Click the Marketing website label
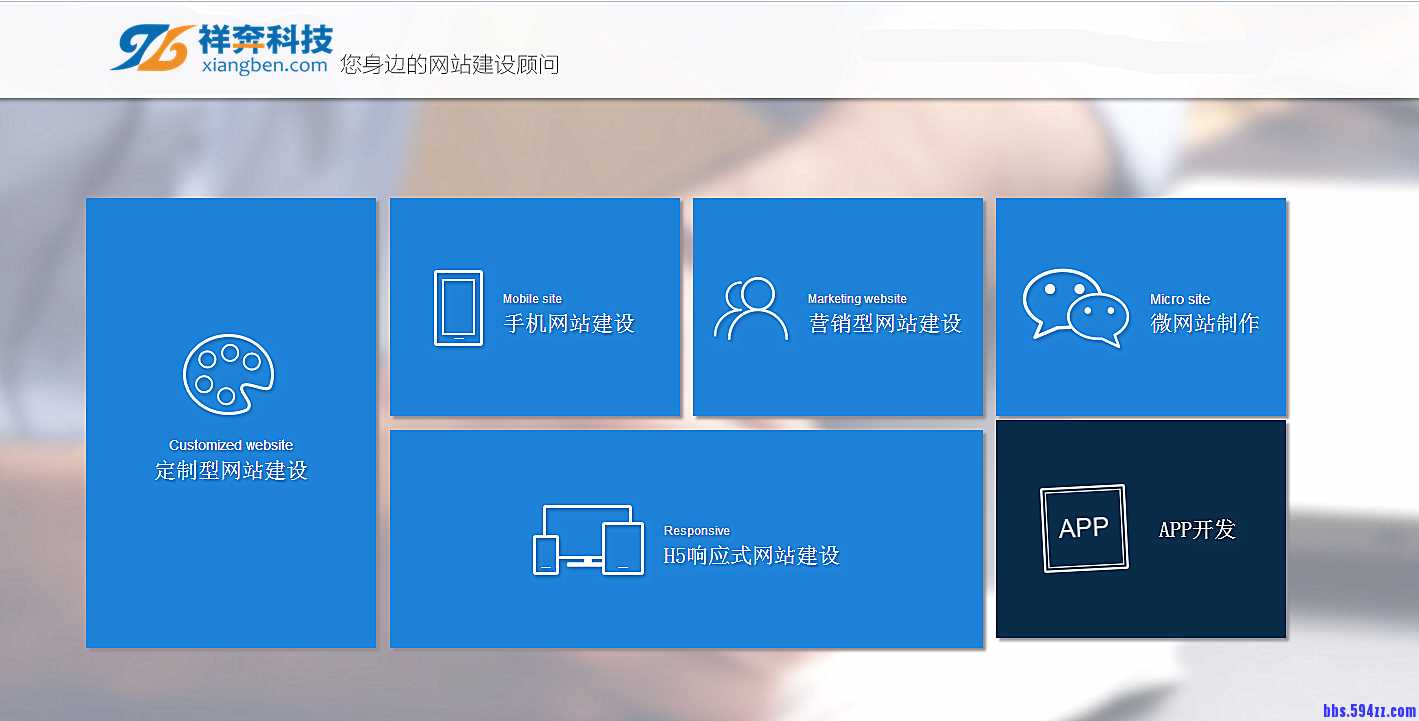 [857, 299]
